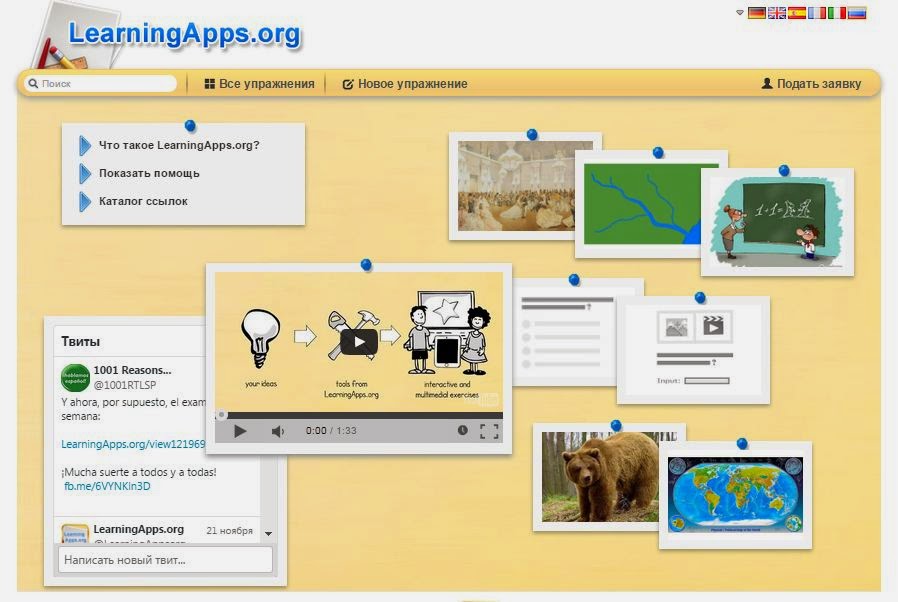Open Новое упражнение menu
Screen dimensions: 898x602
pos(405,84)
